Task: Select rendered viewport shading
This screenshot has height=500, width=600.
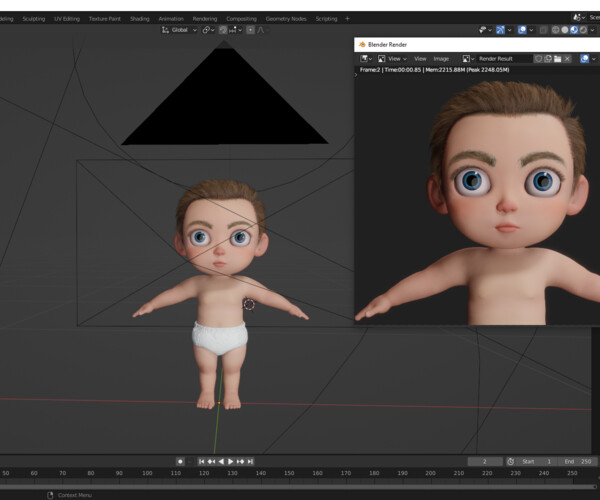Action: tap(583, 30)
